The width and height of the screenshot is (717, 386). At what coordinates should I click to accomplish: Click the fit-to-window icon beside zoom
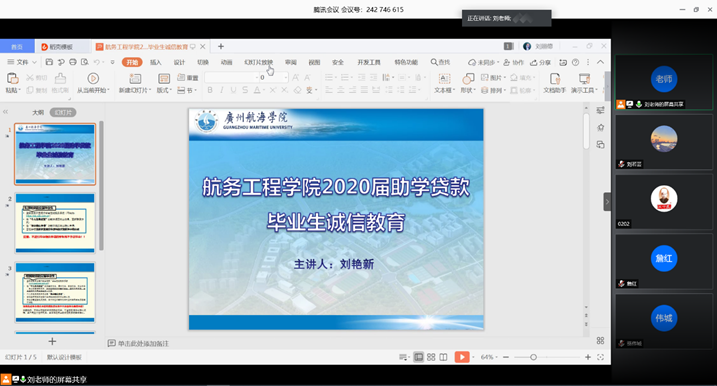(601, 357)
